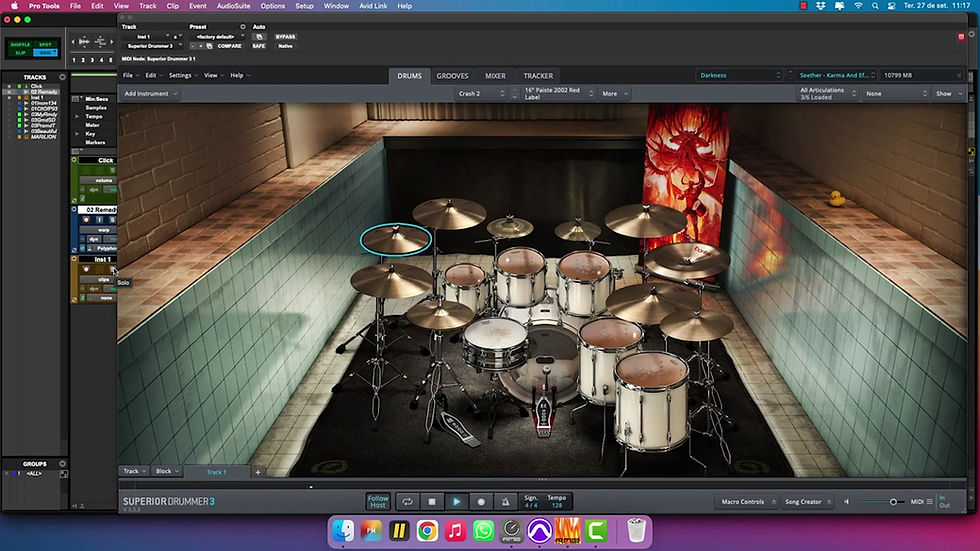Open the MIDI settings list icon
The height and width of the screenshot is (551, 980).
pos(930,502)
